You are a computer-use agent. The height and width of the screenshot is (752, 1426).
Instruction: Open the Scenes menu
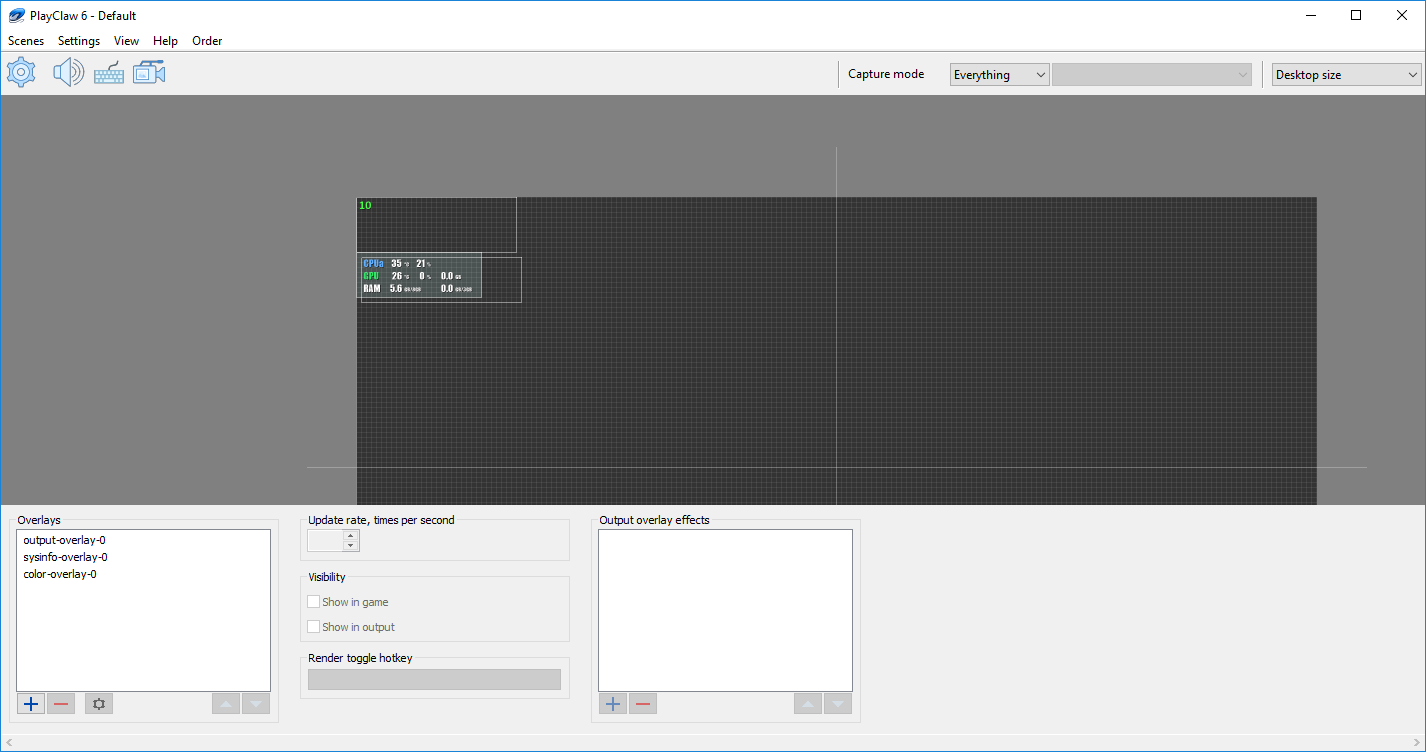[26, 41]
